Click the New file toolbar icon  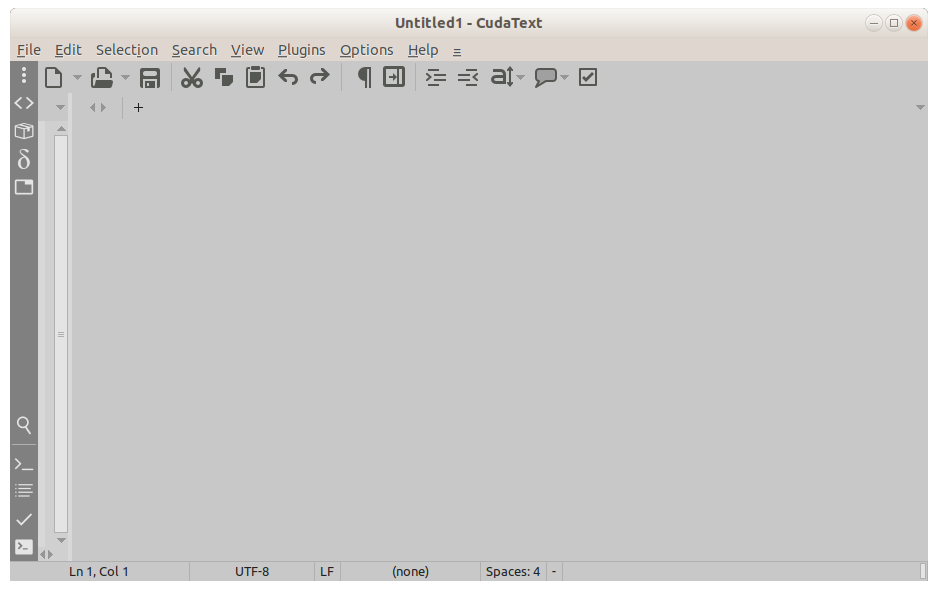(54, 77)
